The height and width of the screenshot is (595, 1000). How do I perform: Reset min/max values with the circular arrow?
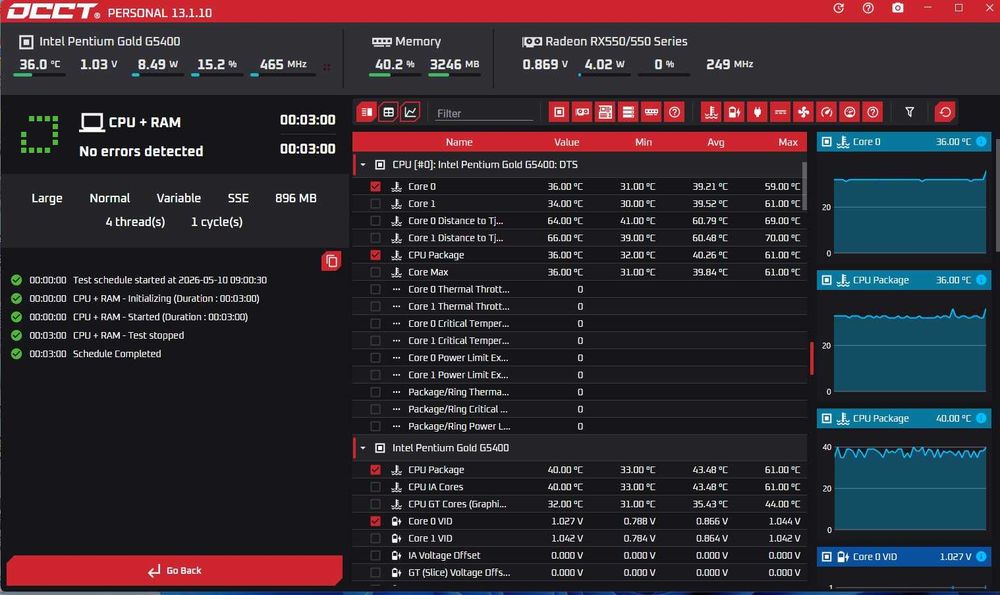pyautogui.click(x=945, y=112)
